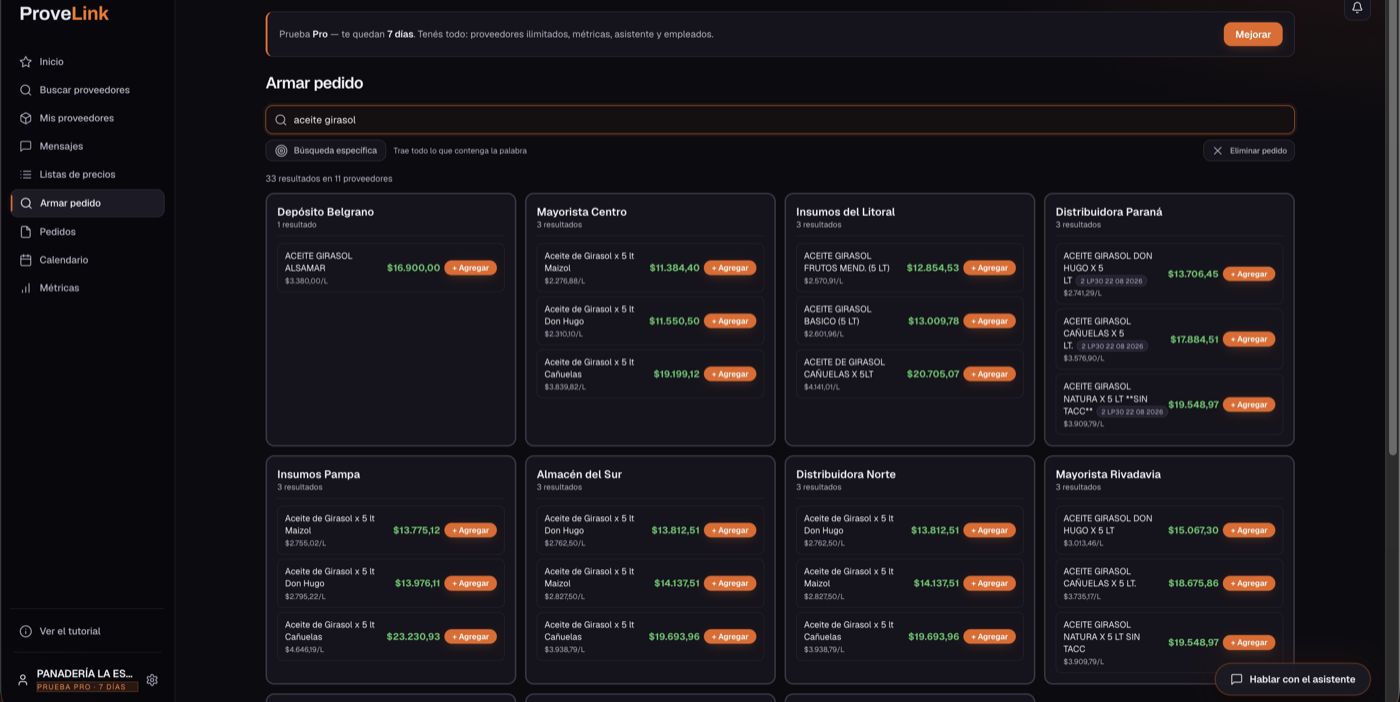This screenshot has width=1400, height=702.
Task: Add Mayorista Centro Maizol oil at $11.384,40
Action: 730,268
